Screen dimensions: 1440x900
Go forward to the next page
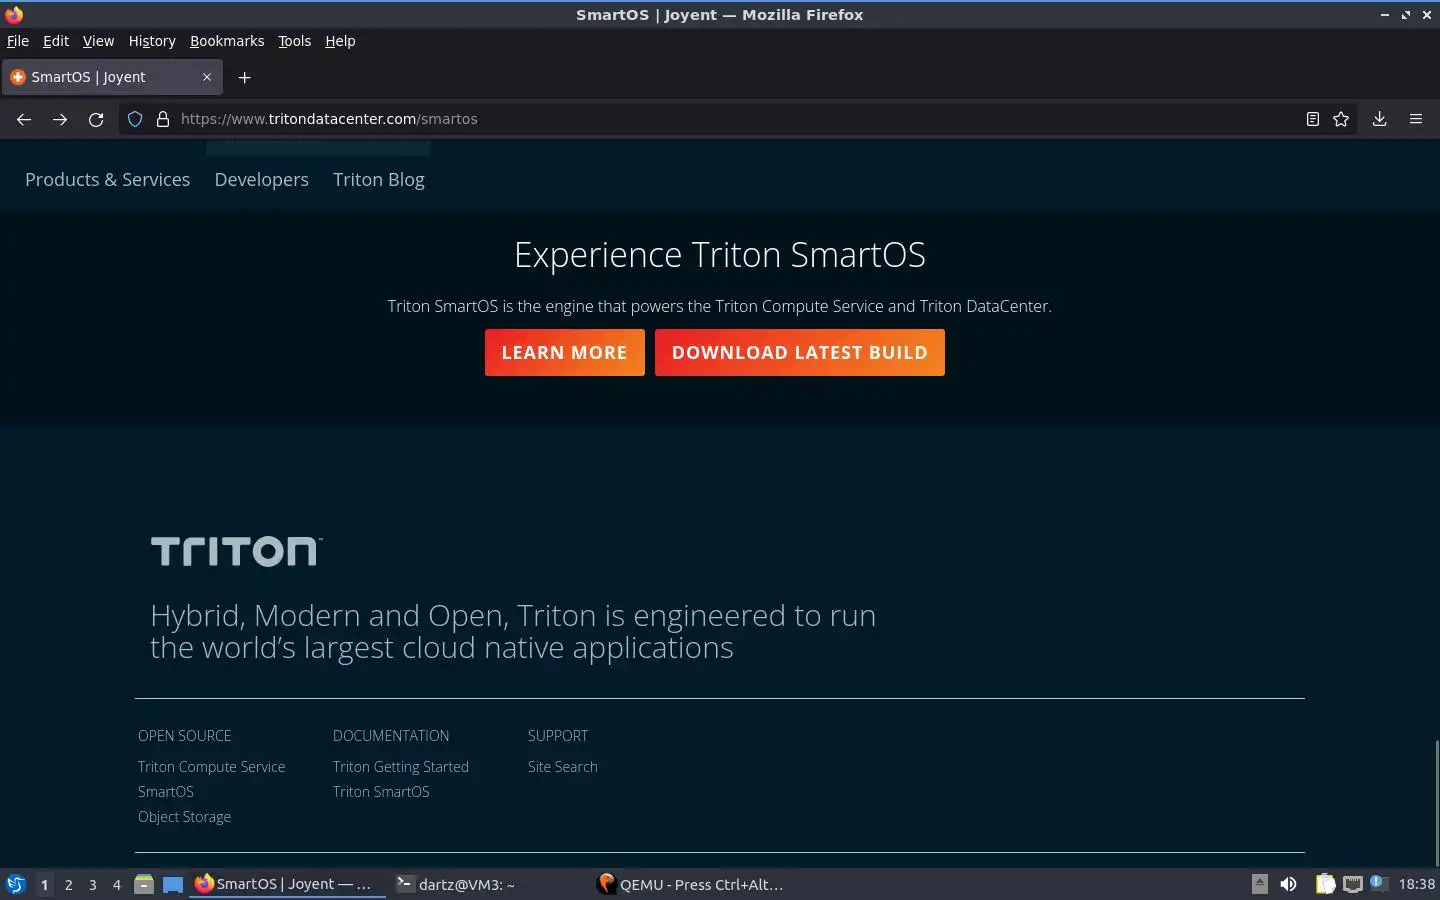point(60,119)
